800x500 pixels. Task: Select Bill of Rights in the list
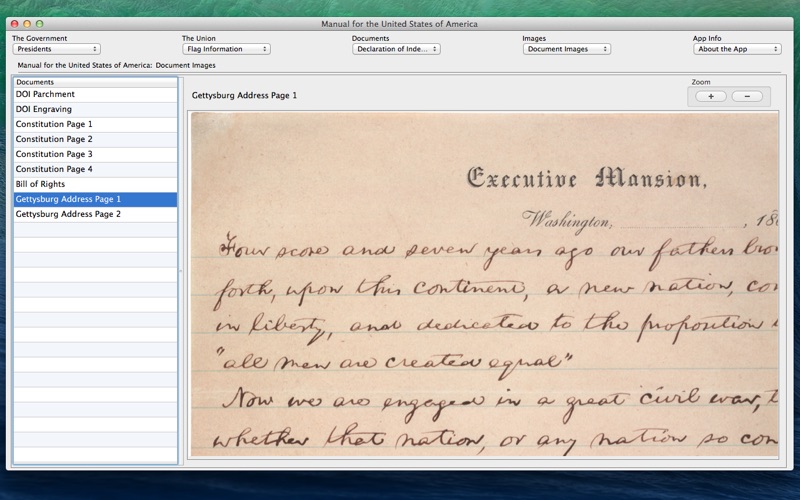(95, 184)
